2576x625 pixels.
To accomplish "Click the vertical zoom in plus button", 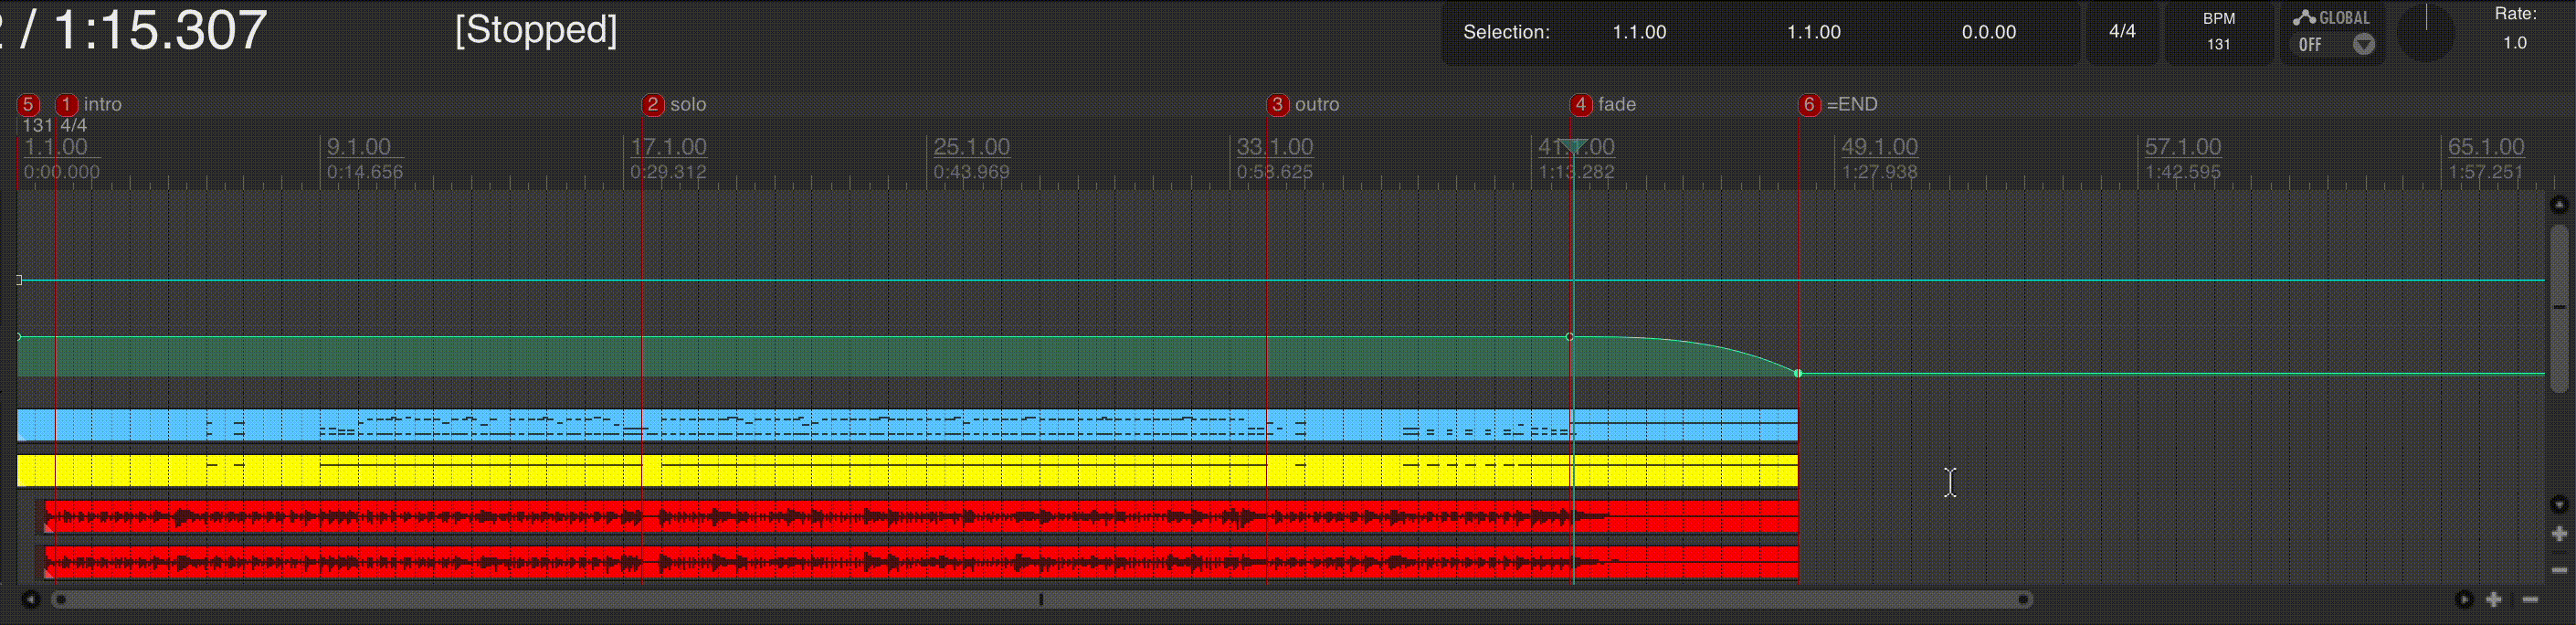I will 2559,534.
